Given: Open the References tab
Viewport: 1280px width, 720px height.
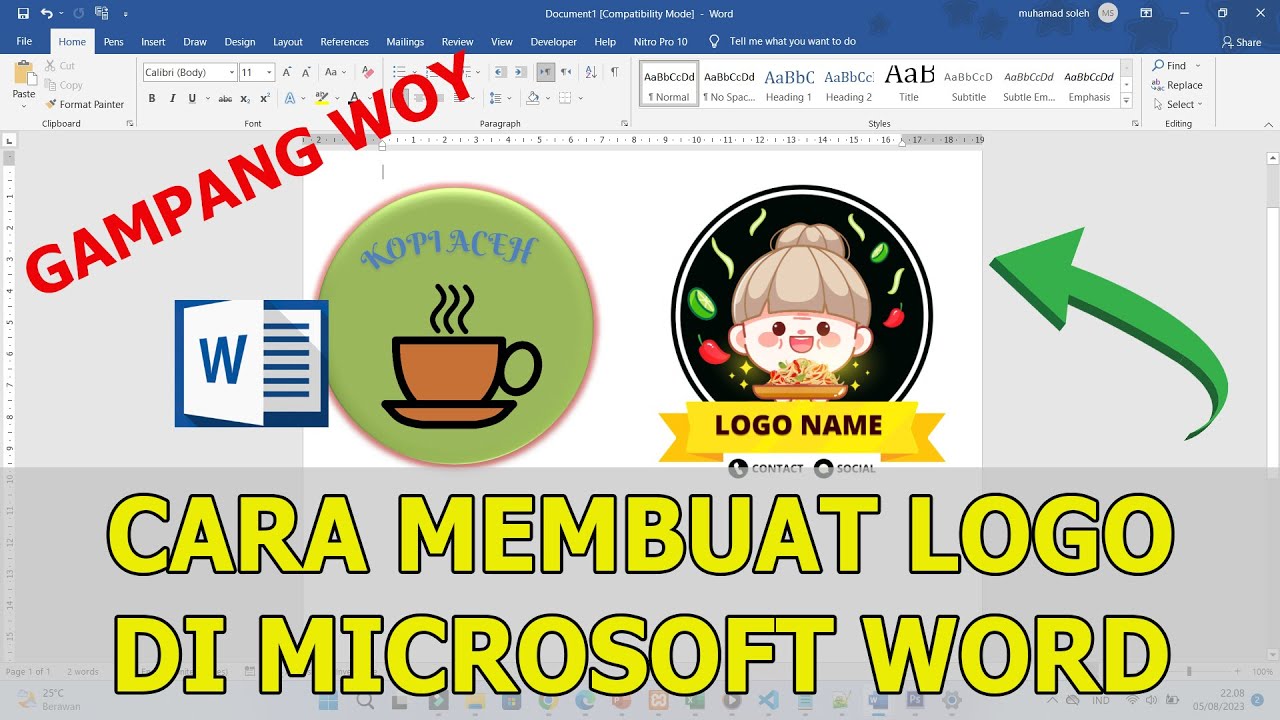Looking at the screenshot, I should tap(344, 42).
